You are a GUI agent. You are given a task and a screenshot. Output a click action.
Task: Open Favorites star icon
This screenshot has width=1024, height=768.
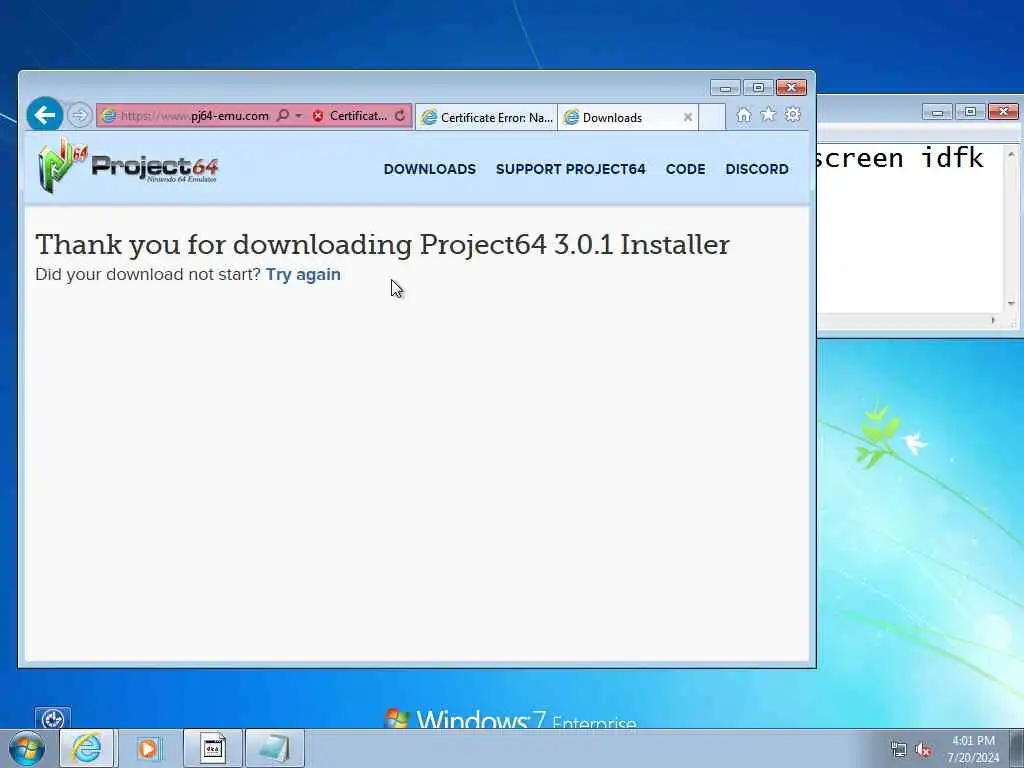click(768, 115)
